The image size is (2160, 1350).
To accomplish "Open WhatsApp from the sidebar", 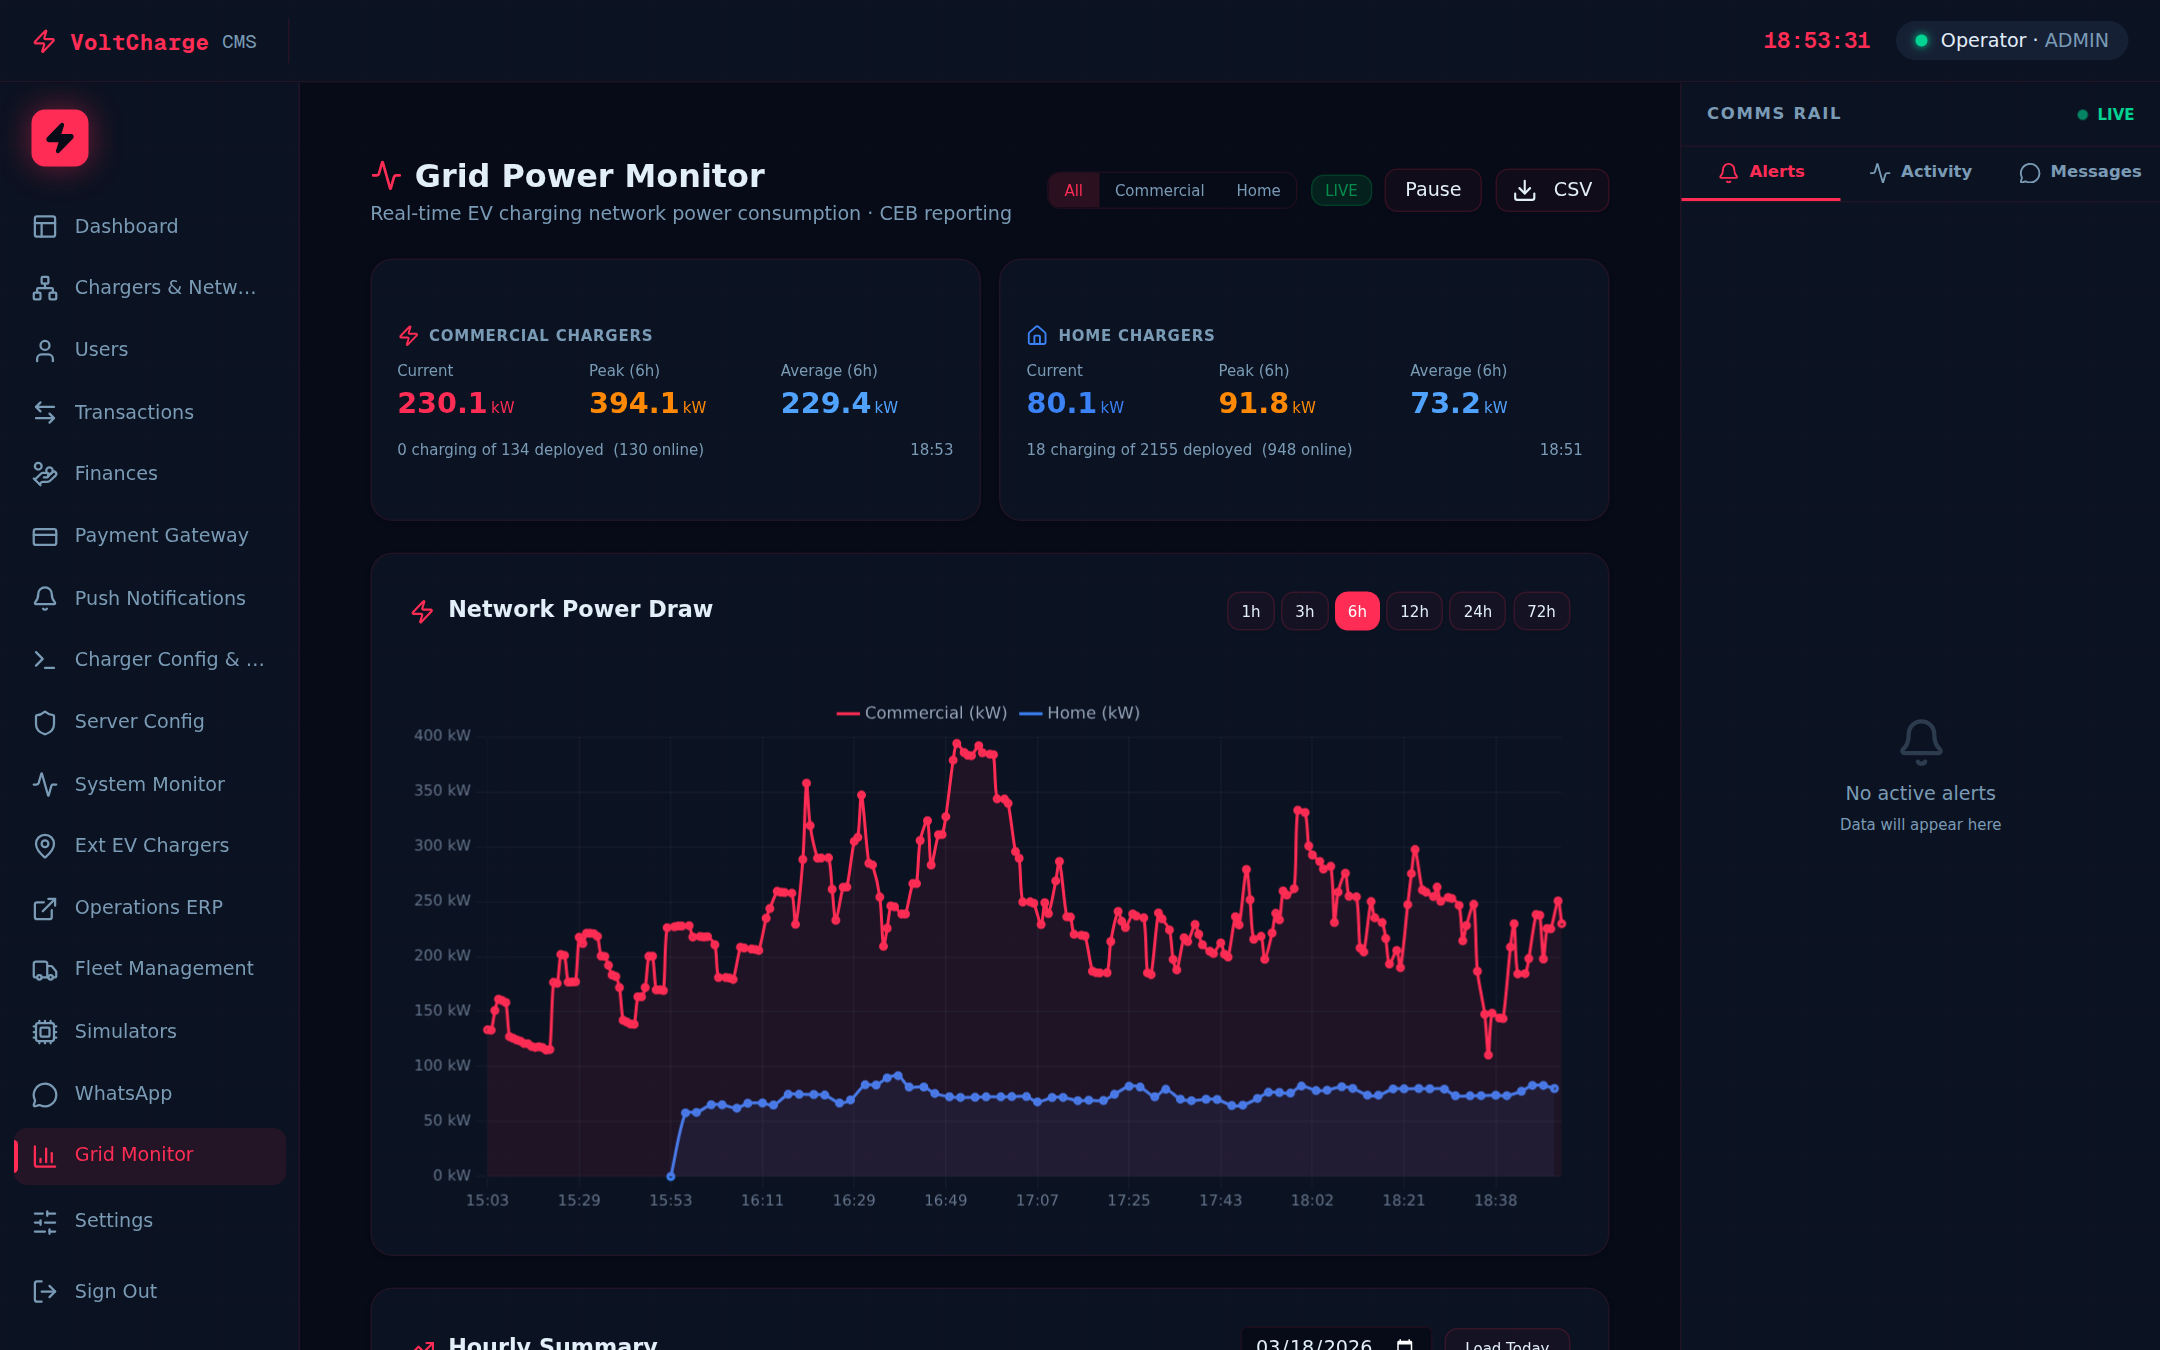I will coord(123,1093).
